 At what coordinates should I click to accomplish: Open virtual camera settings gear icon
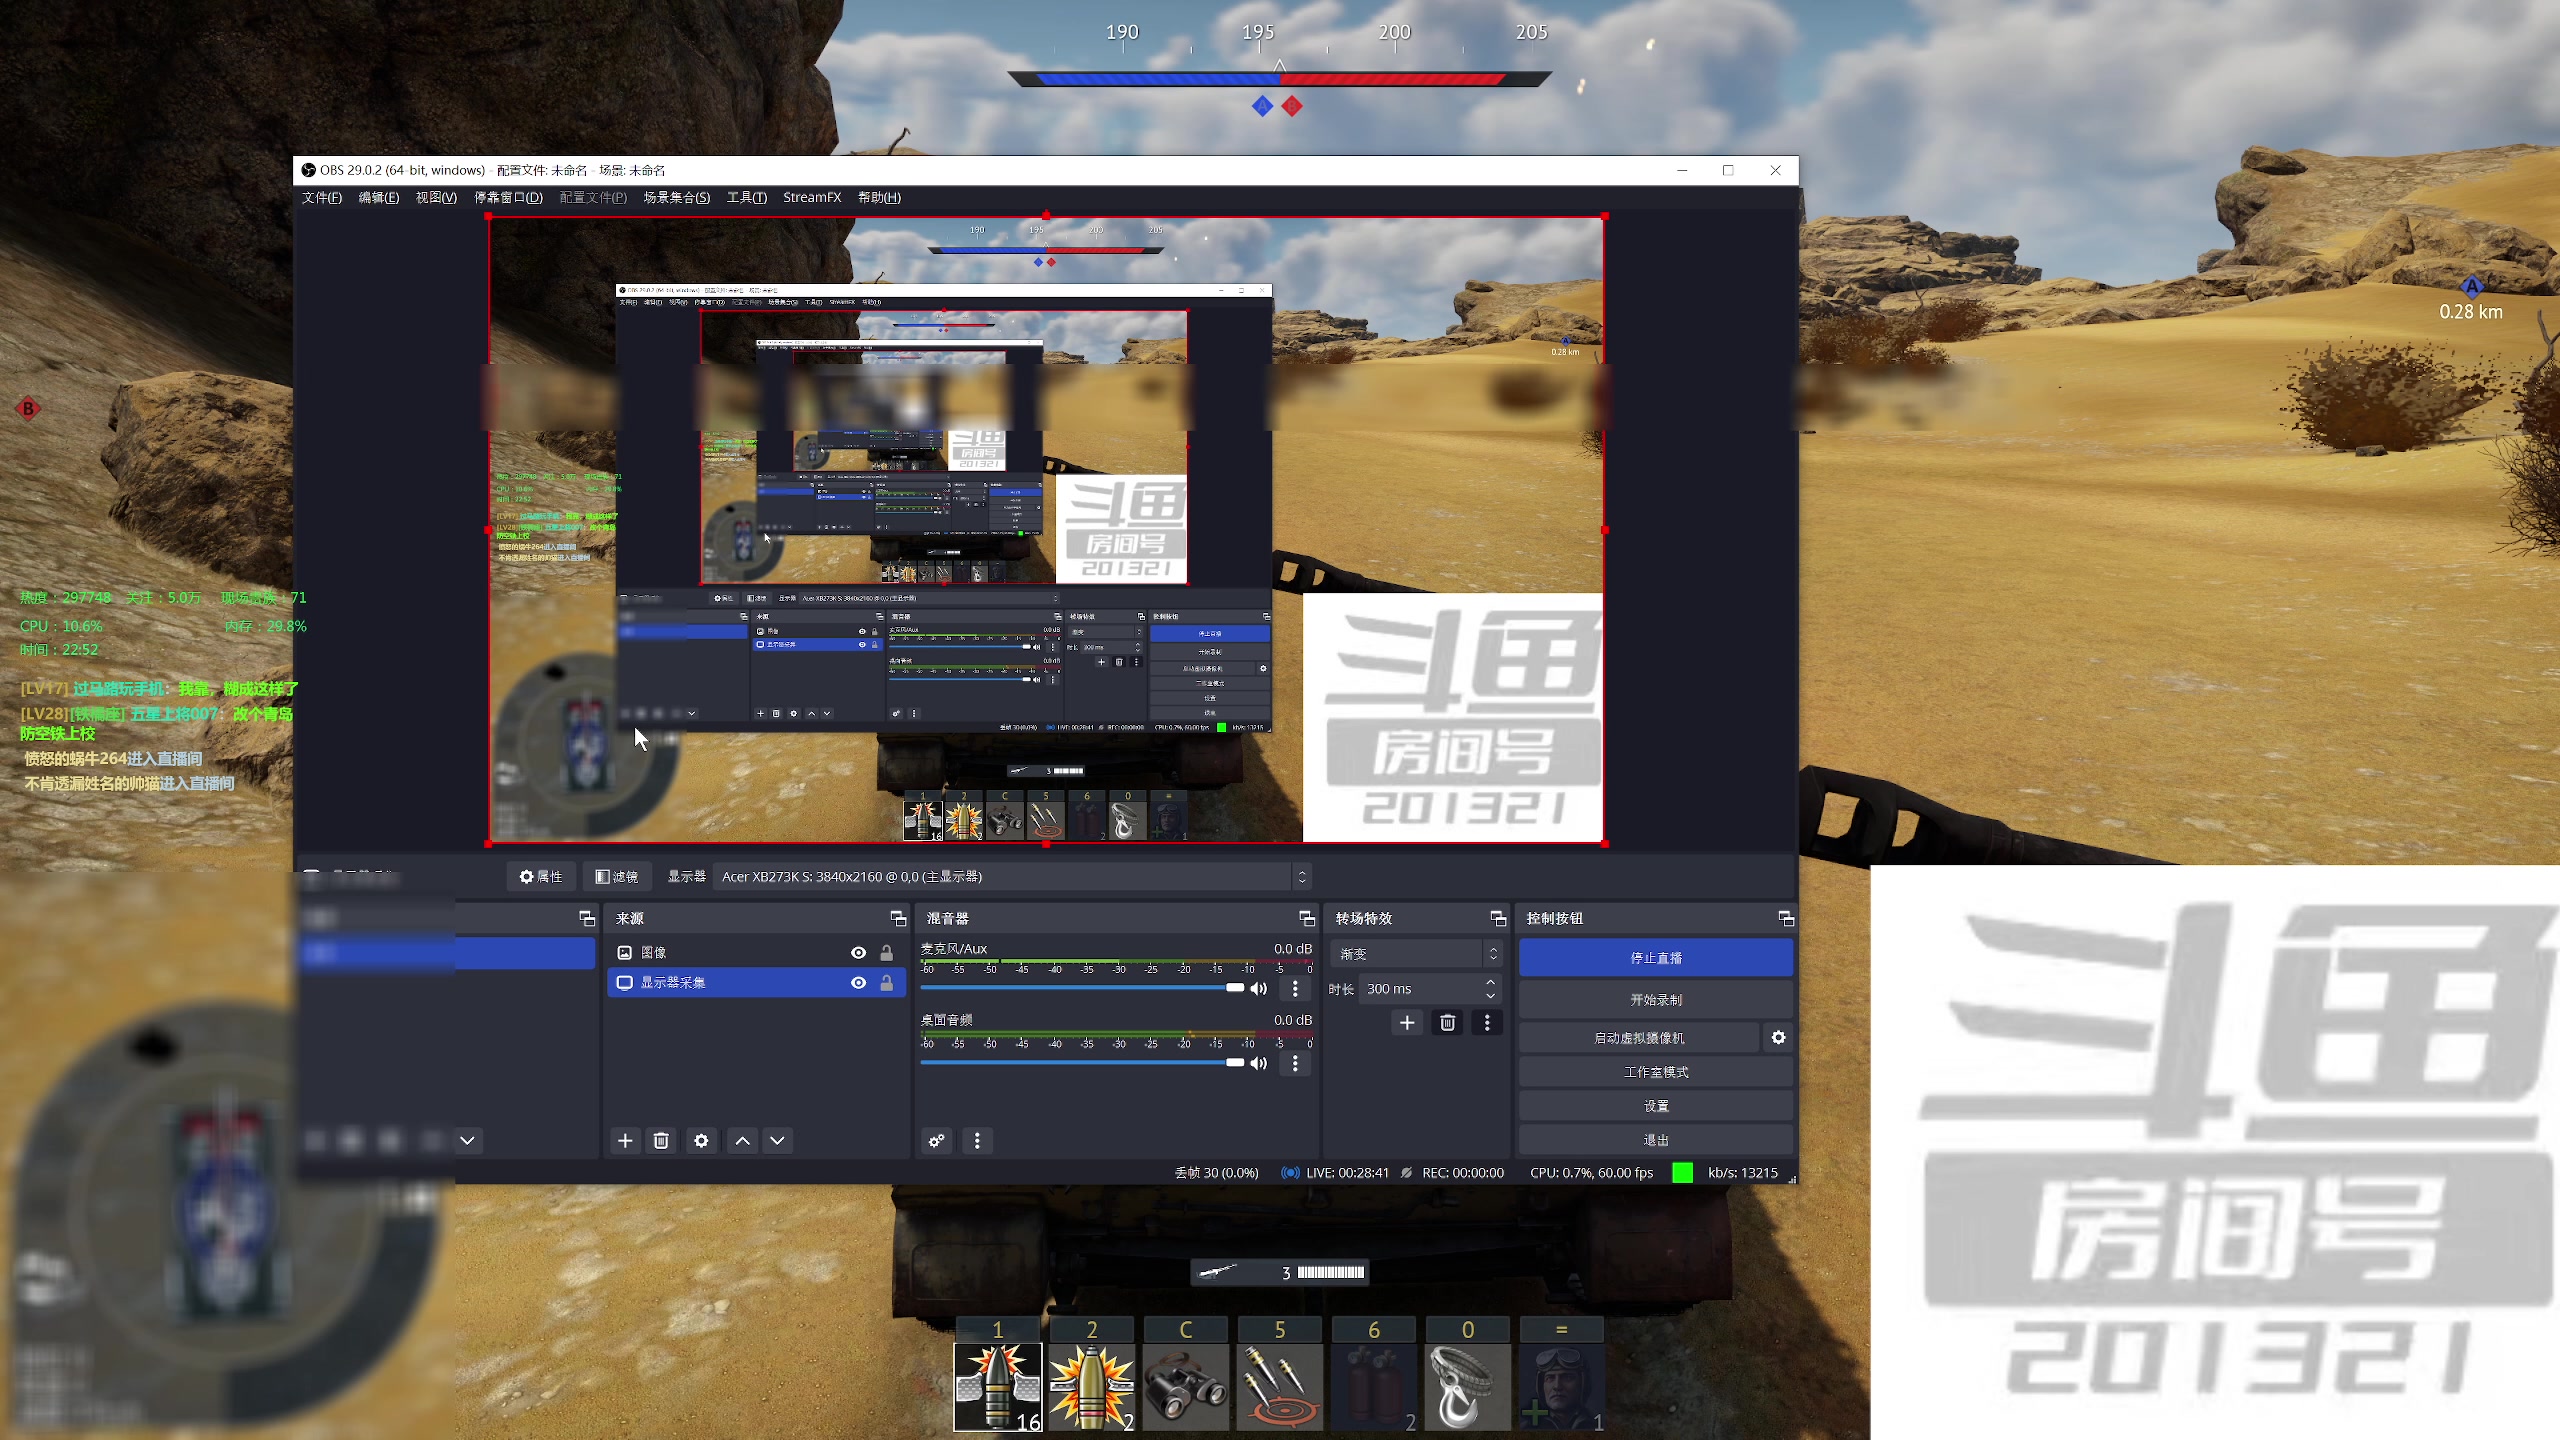[x=1778, y=1038]
